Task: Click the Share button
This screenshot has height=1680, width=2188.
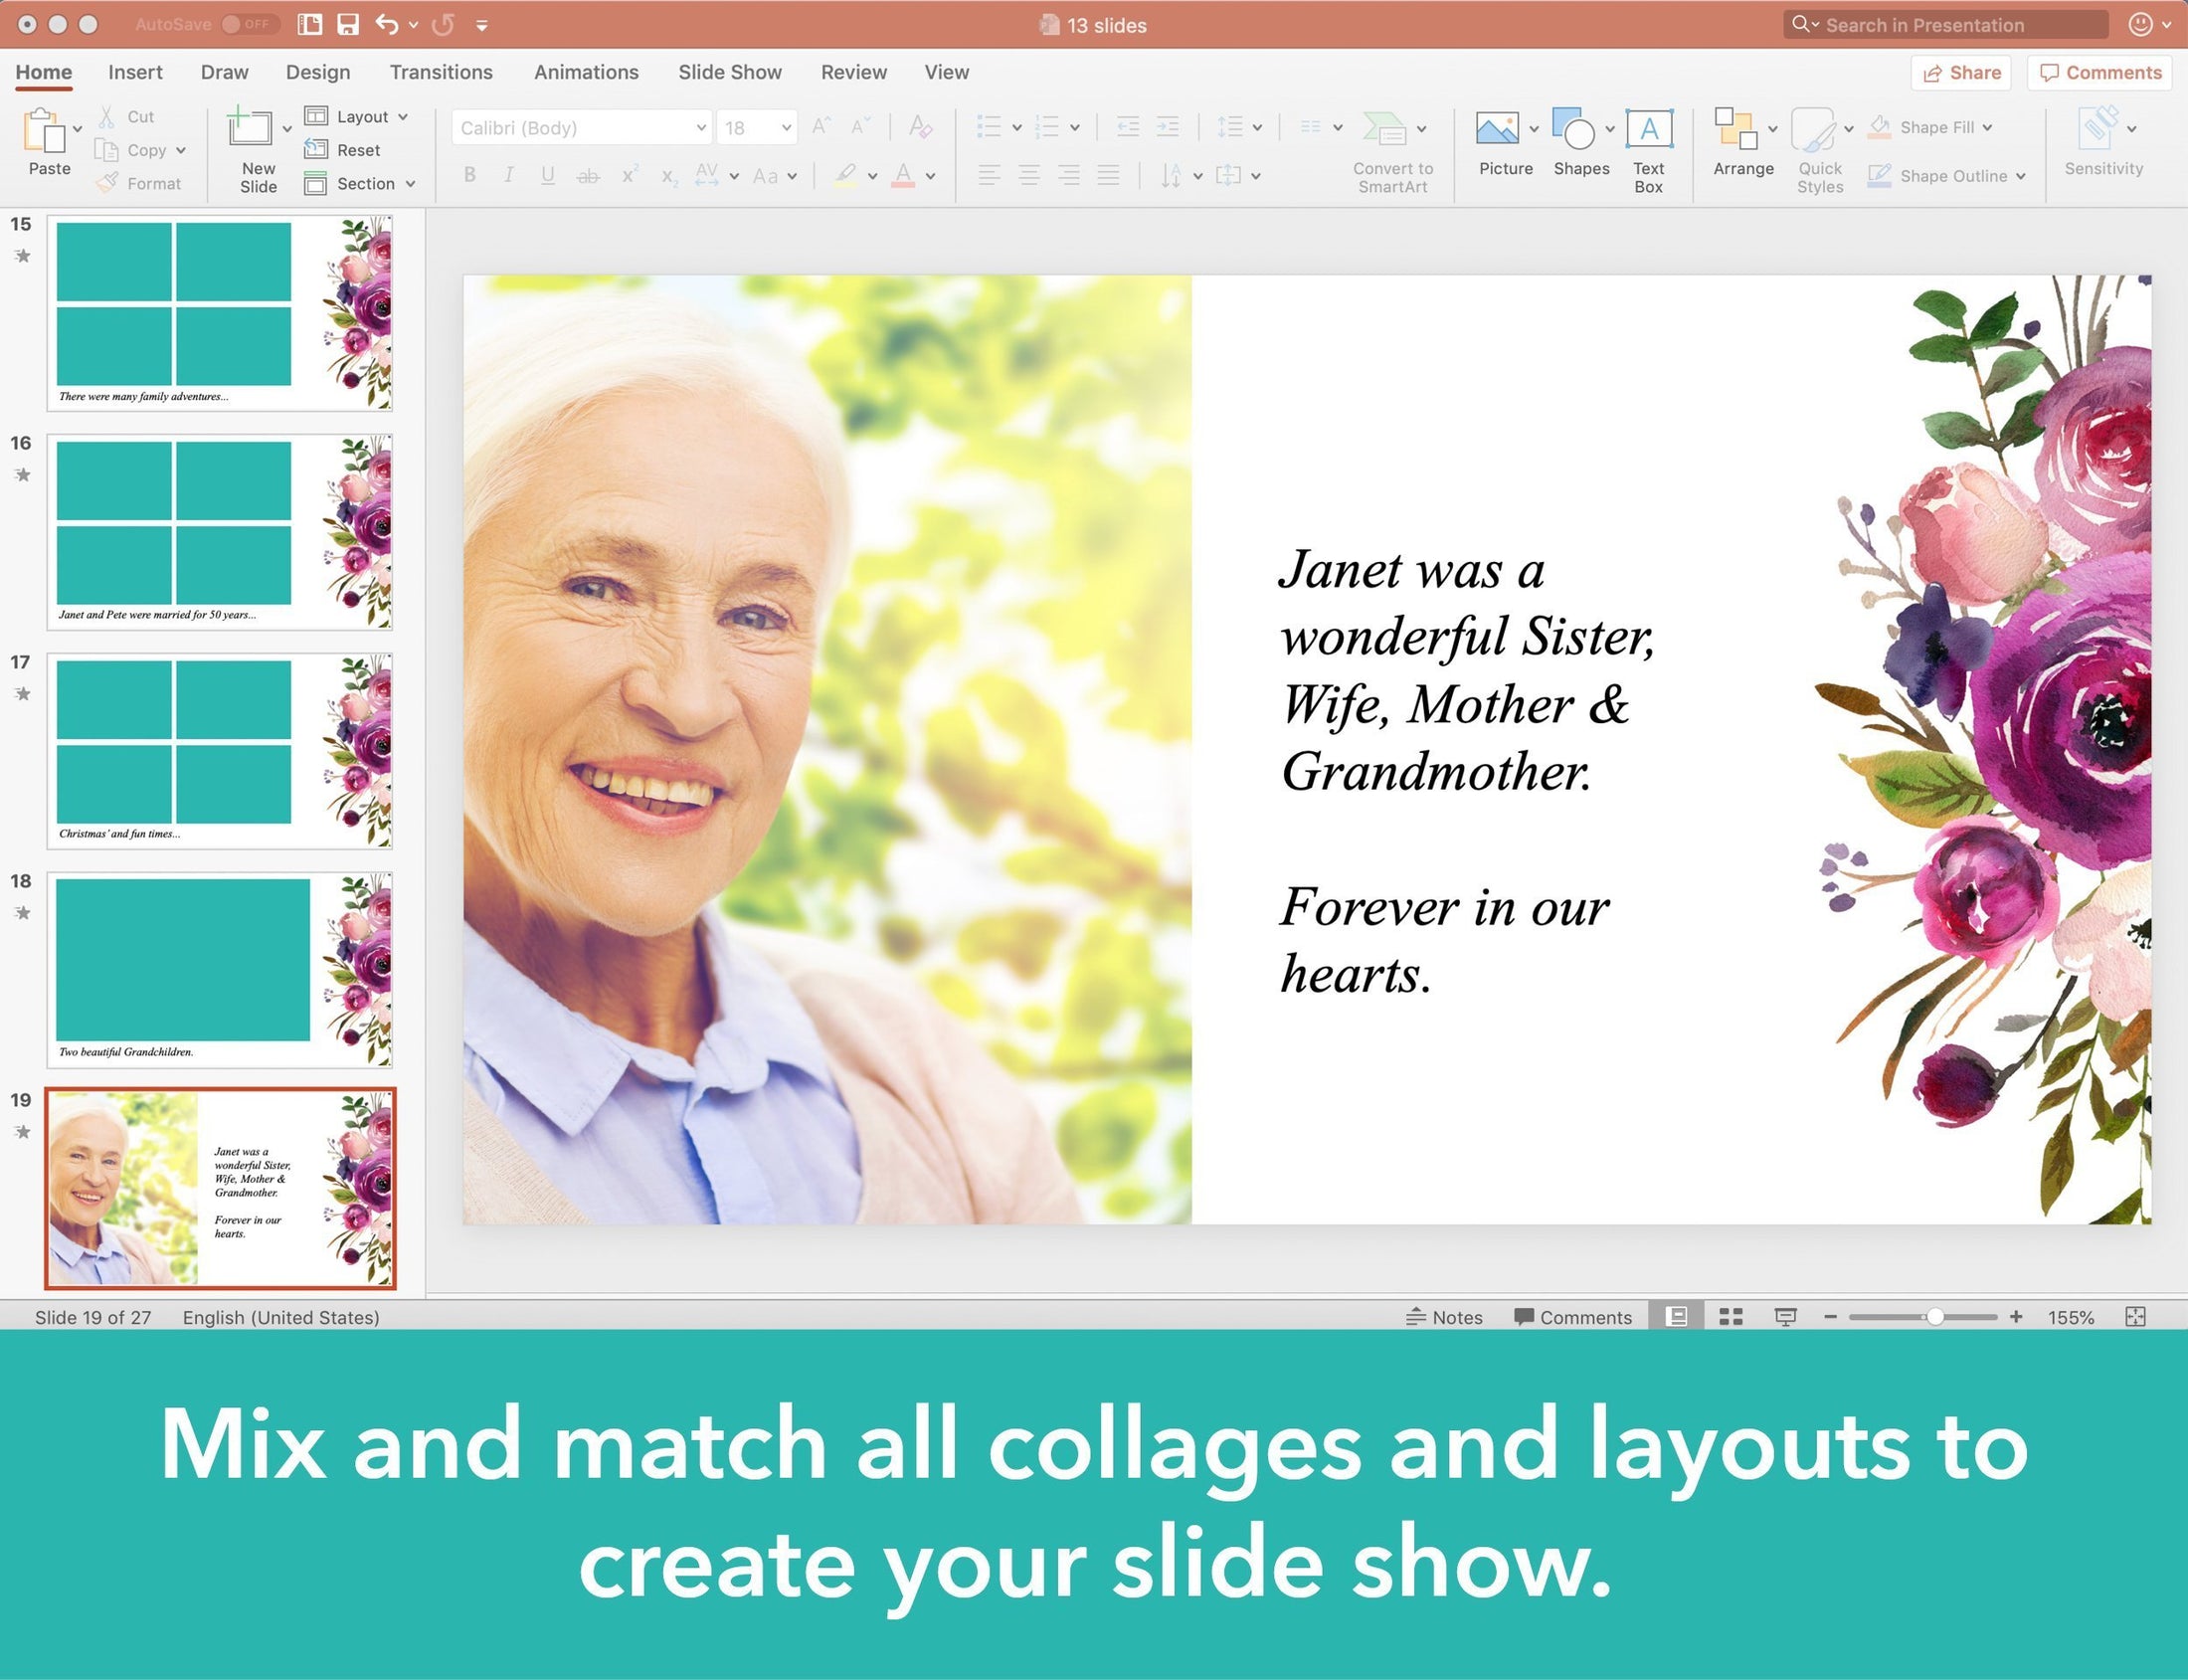Action: pyautogui.click(x=1960, y=72)
